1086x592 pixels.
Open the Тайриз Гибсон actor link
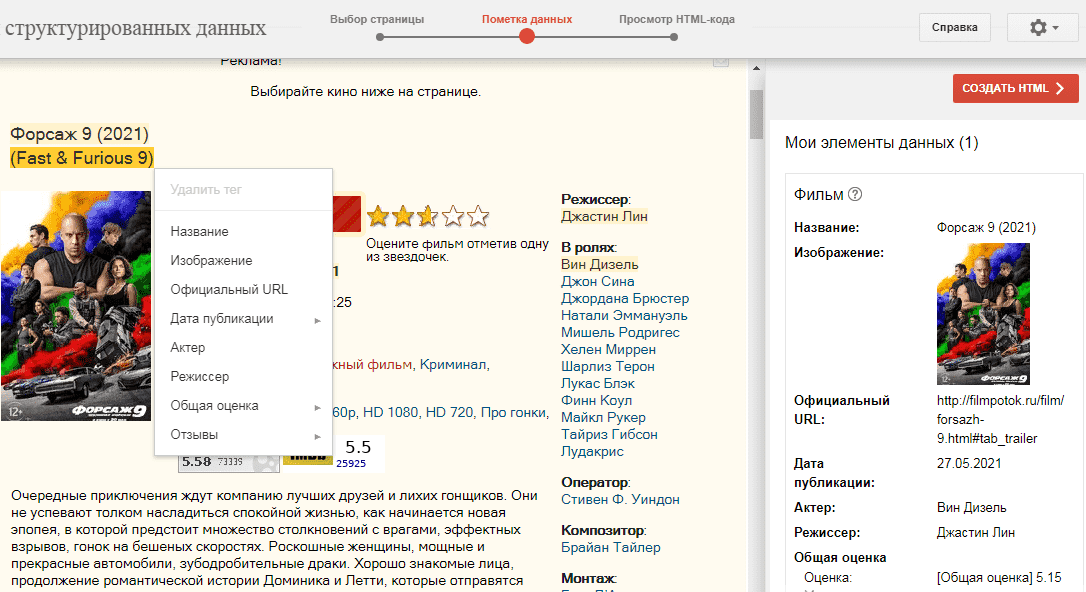tap(609, 434)
